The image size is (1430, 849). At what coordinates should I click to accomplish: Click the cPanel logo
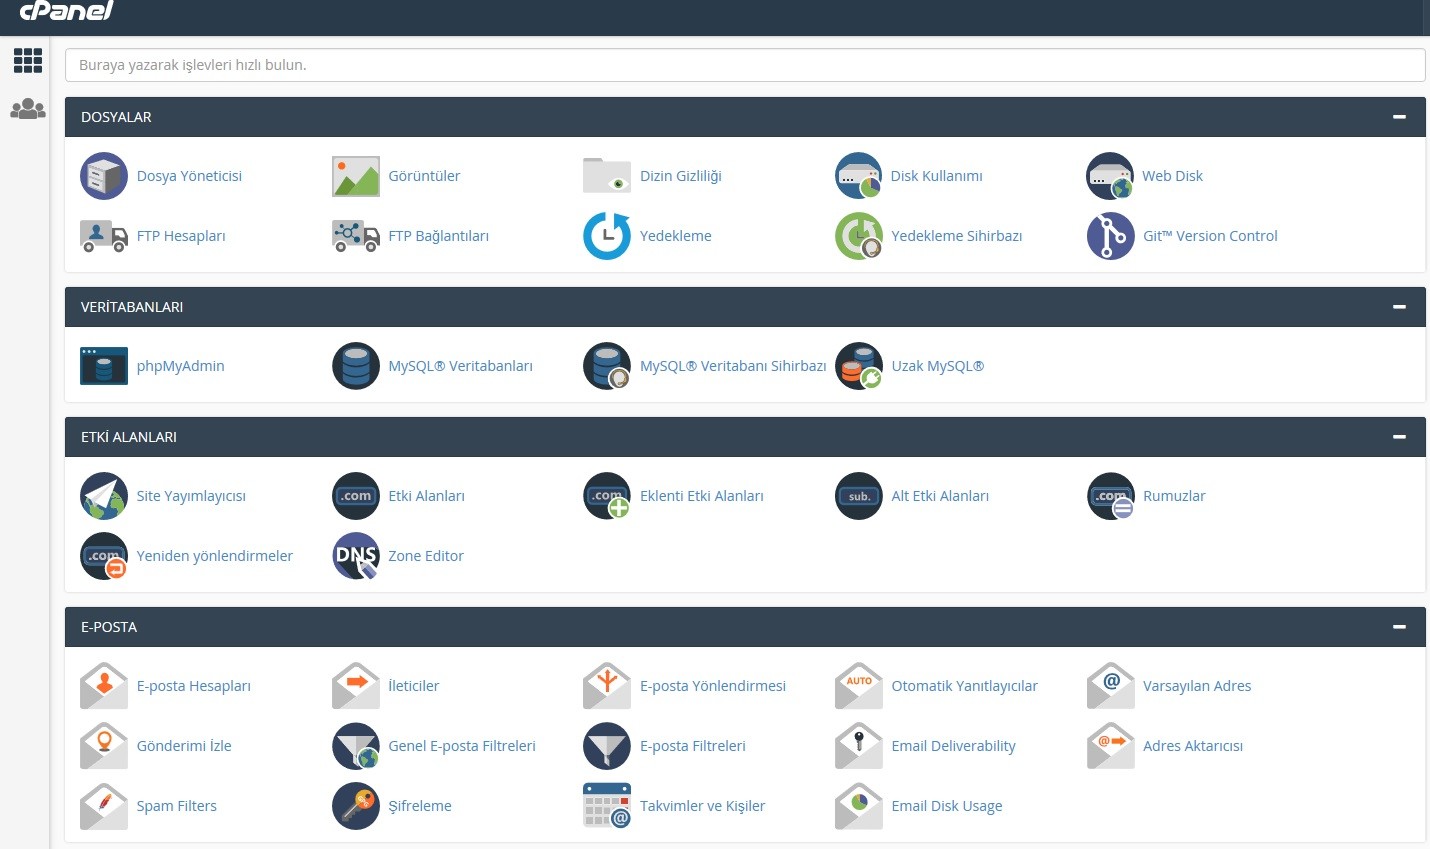tap(66, 10)
